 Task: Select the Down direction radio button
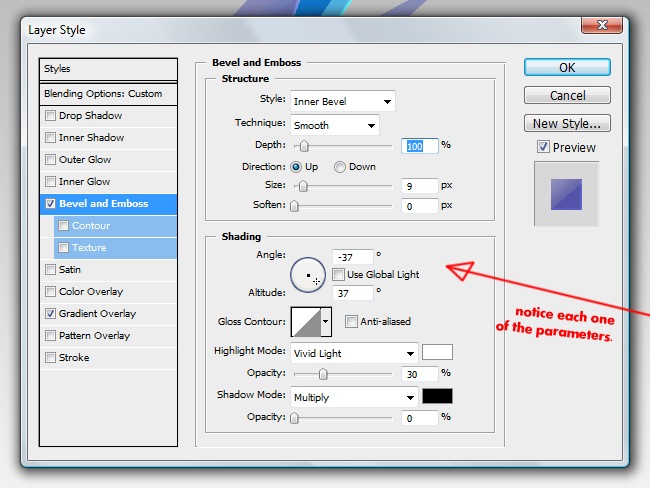(340, 167)
